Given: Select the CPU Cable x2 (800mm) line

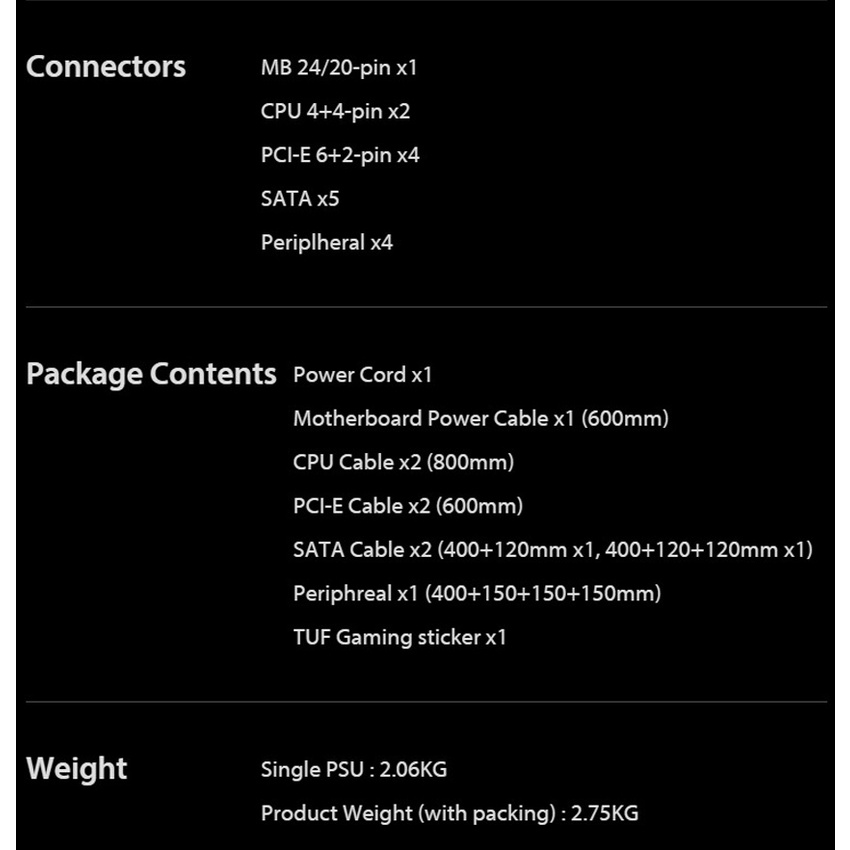Looking at the screenshot, I should [x=403, y=462].
